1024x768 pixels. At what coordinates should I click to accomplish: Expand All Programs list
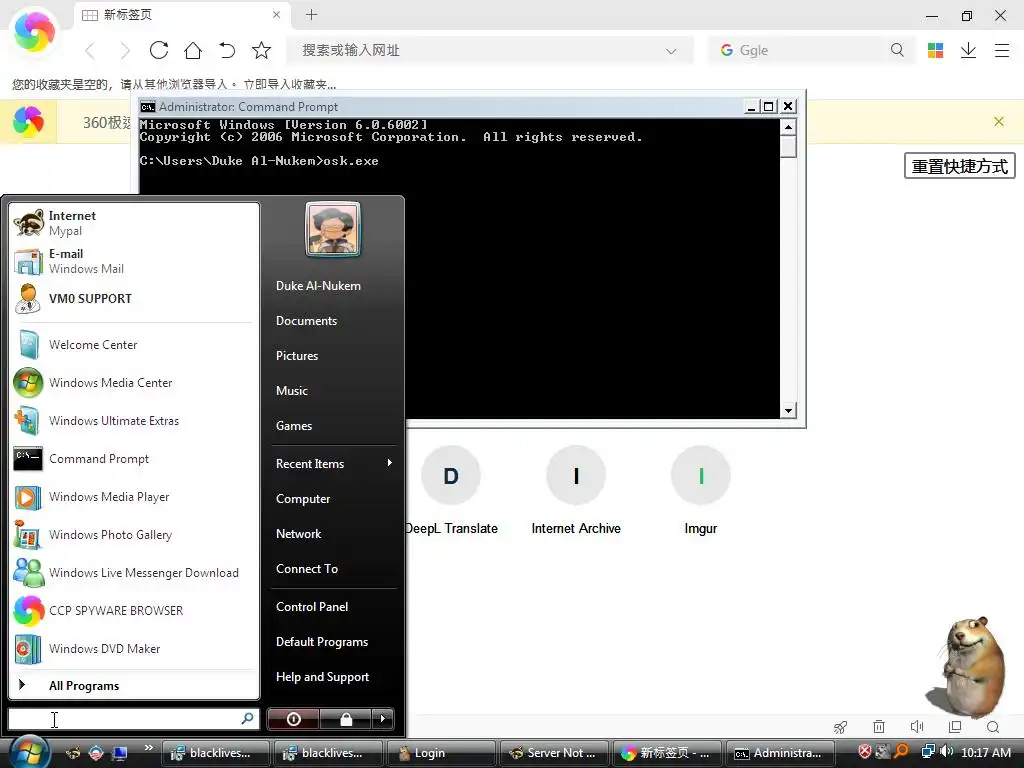pos(134,685)
